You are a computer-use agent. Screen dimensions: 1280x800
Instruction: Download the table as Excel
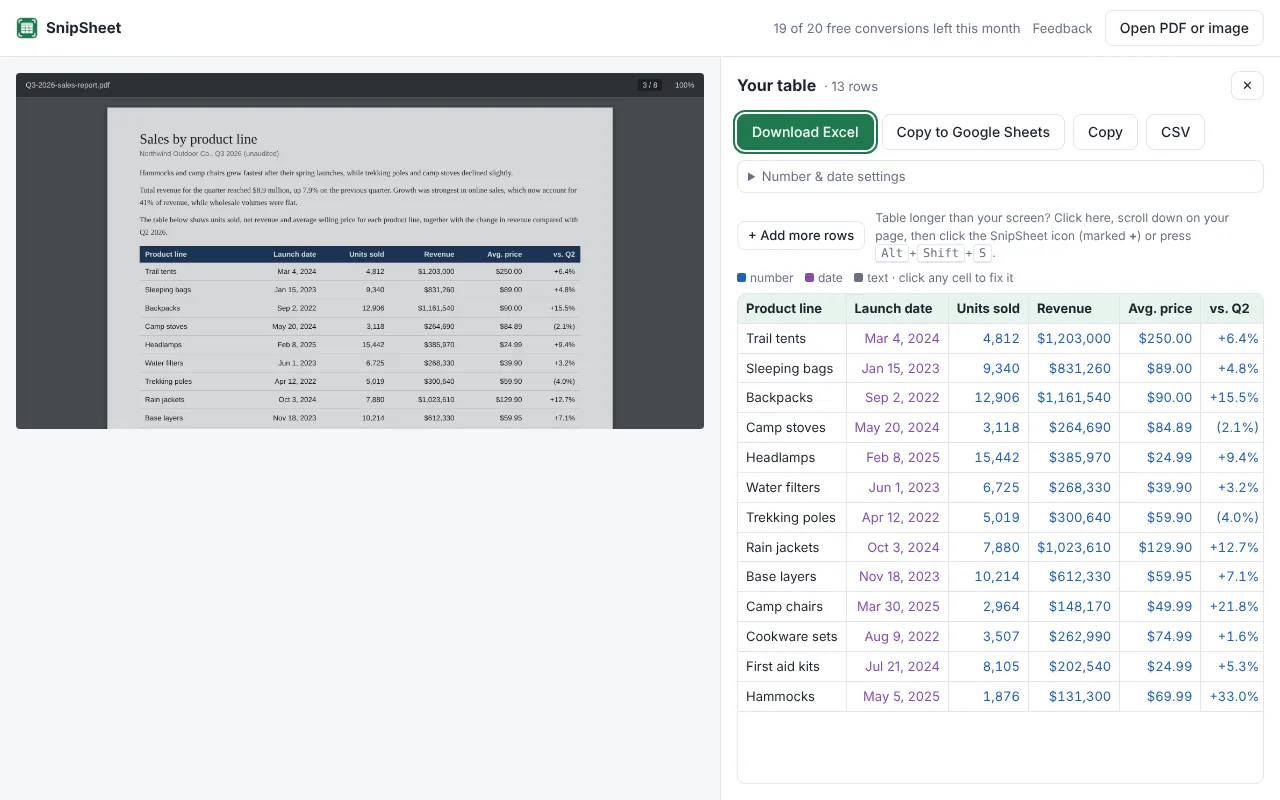(x=805, y=132)
